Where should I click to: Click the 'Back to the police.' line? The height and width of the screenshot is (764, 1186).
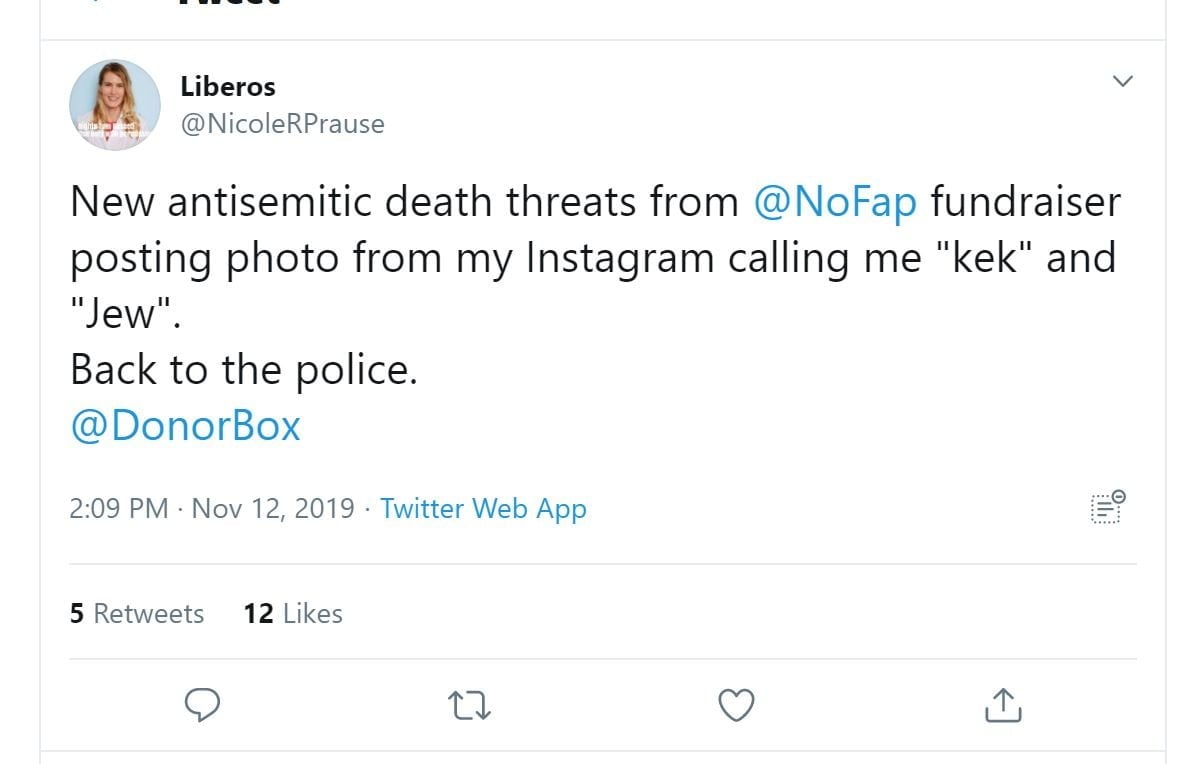[243, 371]
